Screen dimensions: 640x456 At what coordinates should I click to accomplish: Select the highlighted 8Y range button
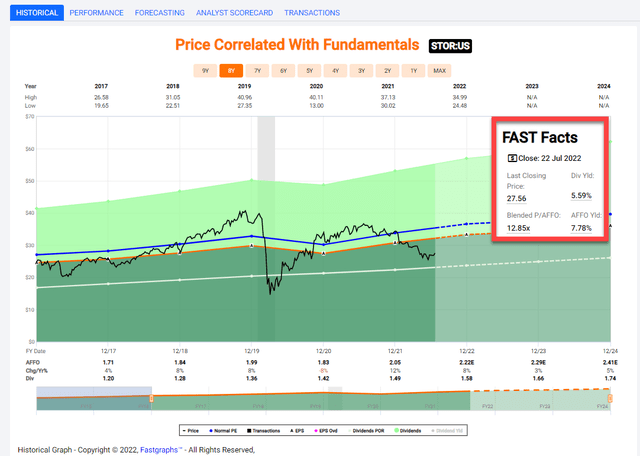click(231, 71)
